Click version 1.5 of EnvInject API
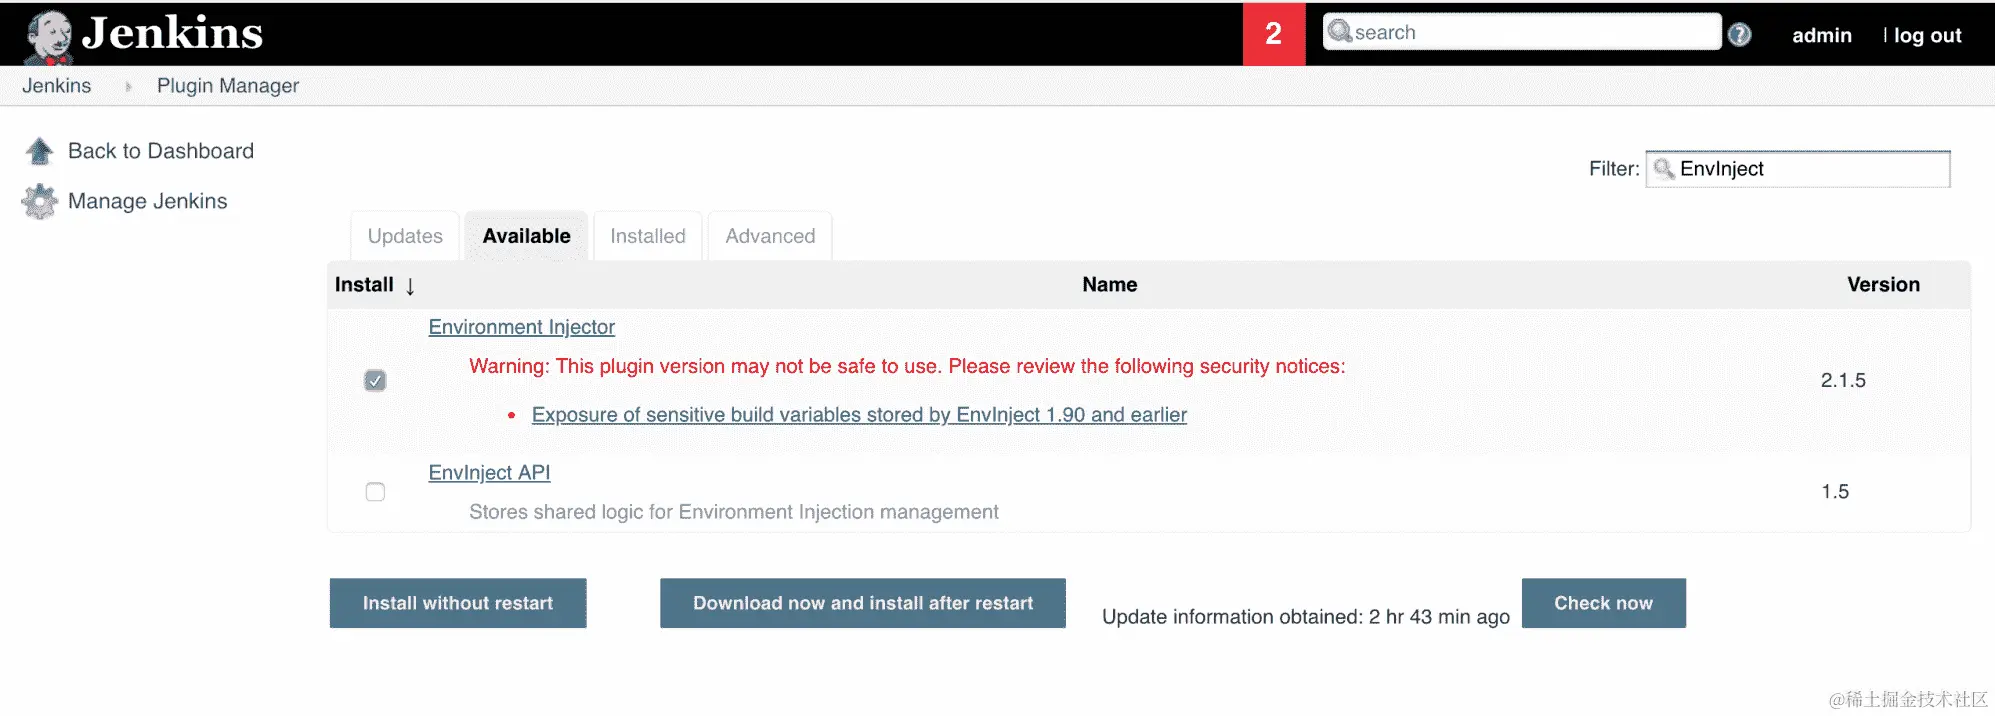Image resolution: width=1995 pixels, height=716 pixels. point(1835,491)
